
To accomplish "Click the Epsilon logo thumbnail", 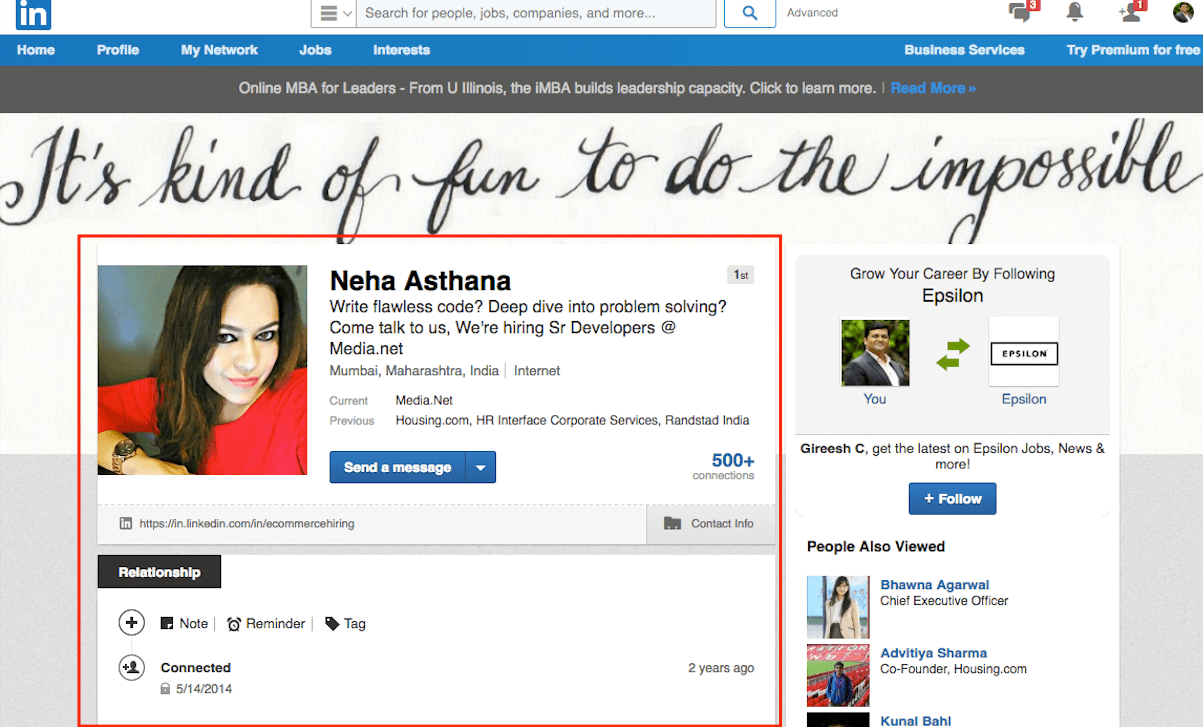I will 1023,352.
